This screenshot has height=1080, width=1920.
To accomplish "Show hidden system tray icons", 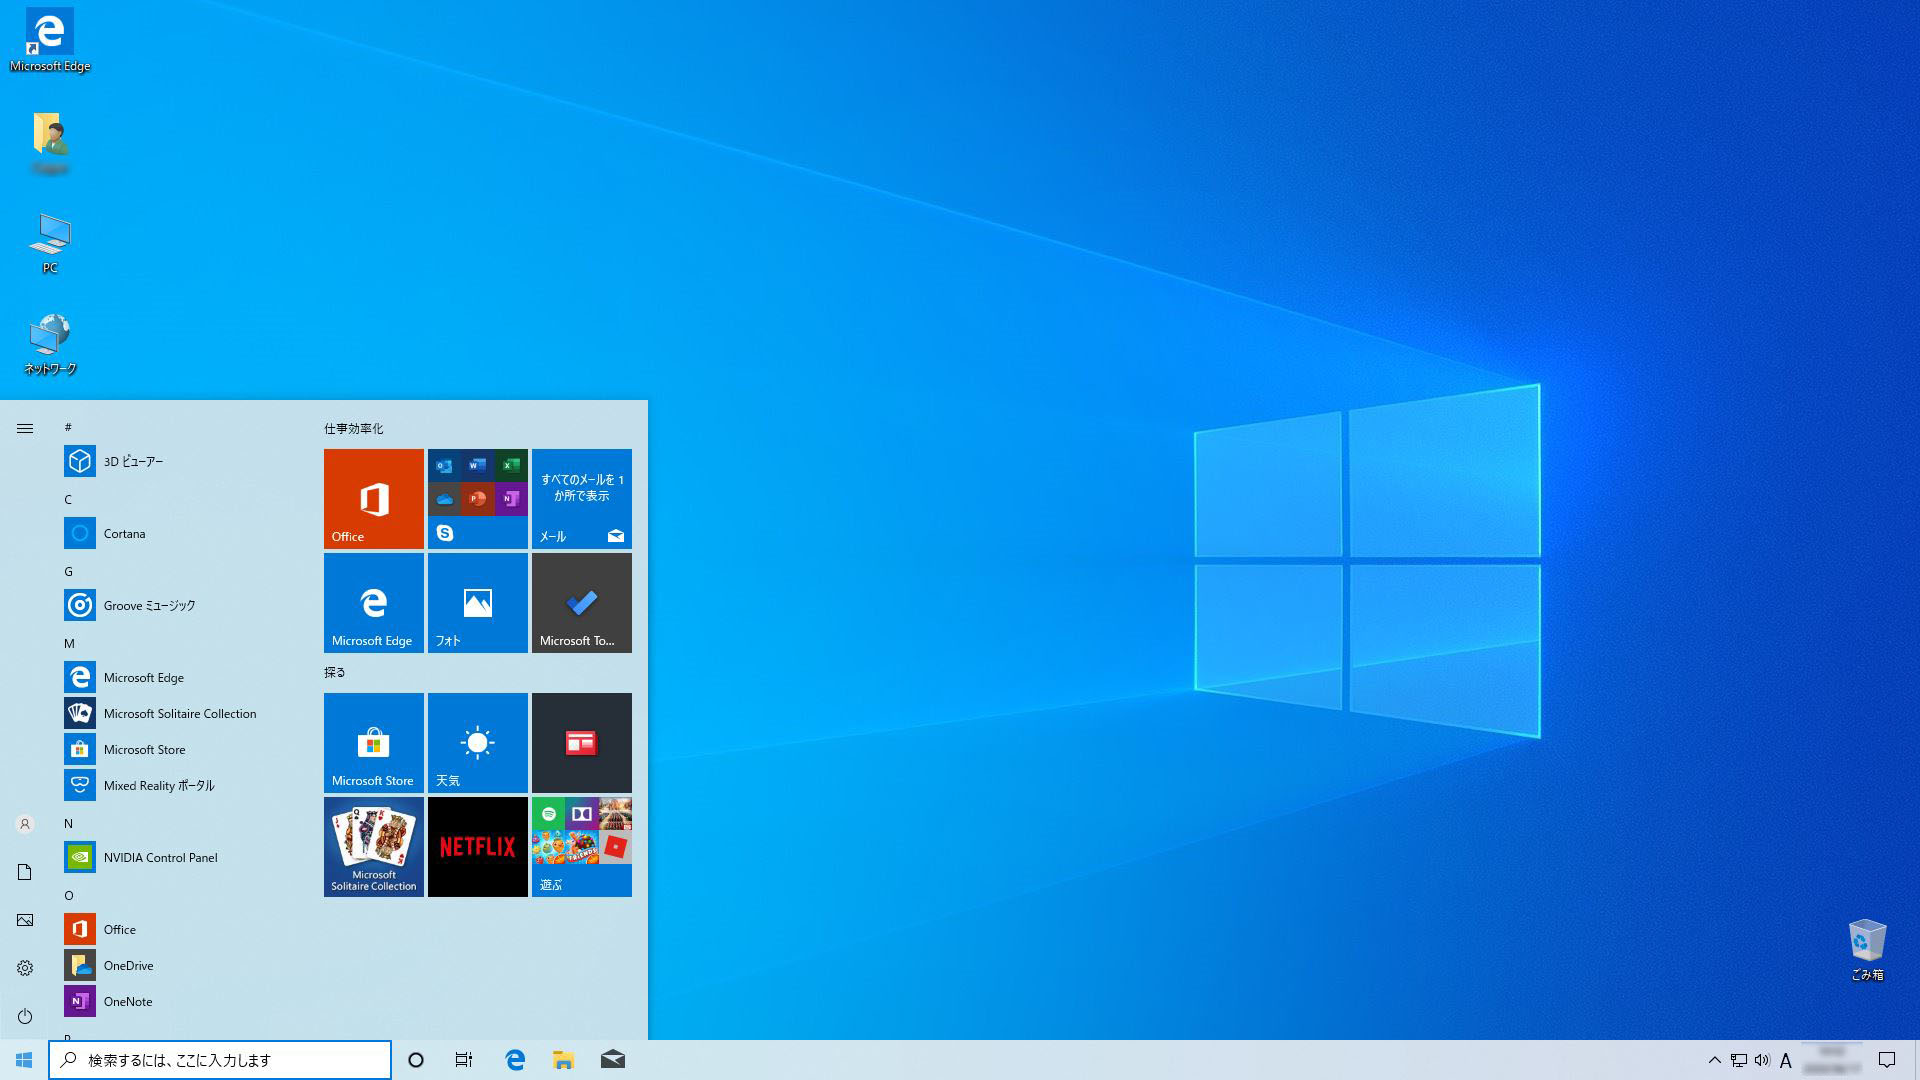I will tap(1714, 1060).
